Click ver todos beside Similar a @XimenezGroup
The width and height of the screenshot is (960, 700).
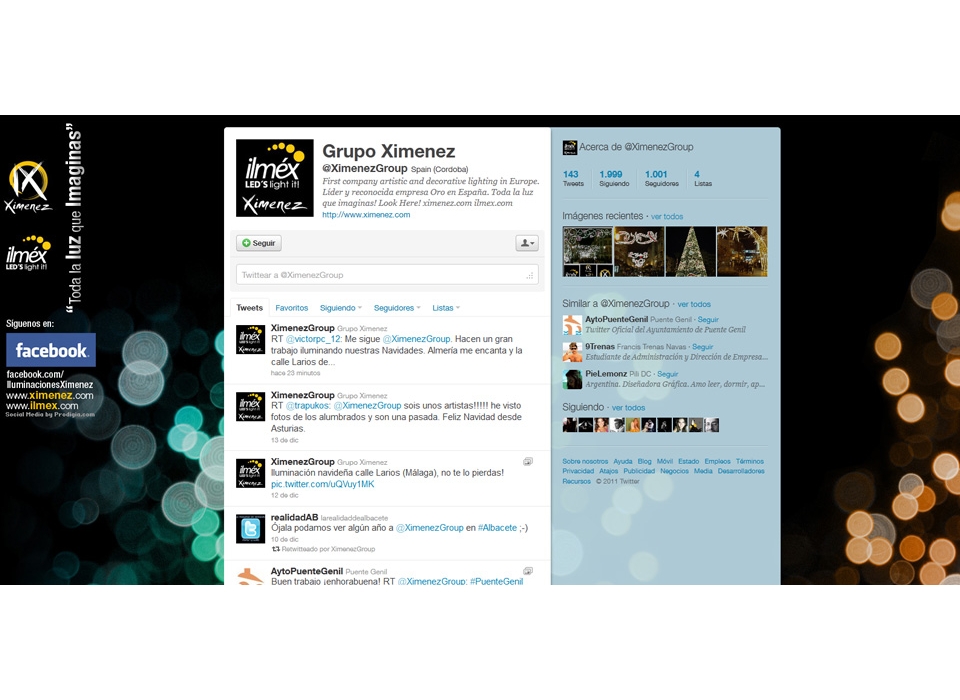[x=694, y=304]
